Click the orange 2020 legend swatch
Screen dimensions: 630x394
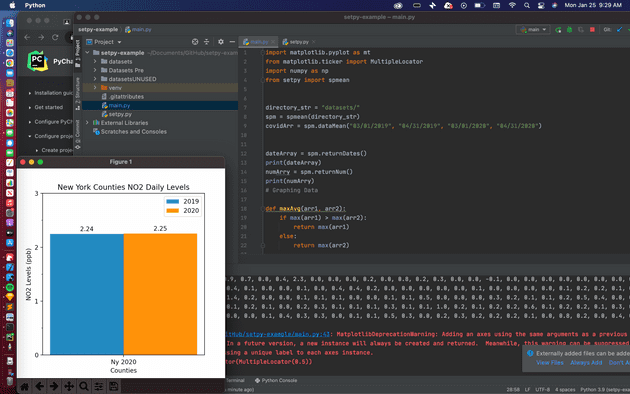172,210
